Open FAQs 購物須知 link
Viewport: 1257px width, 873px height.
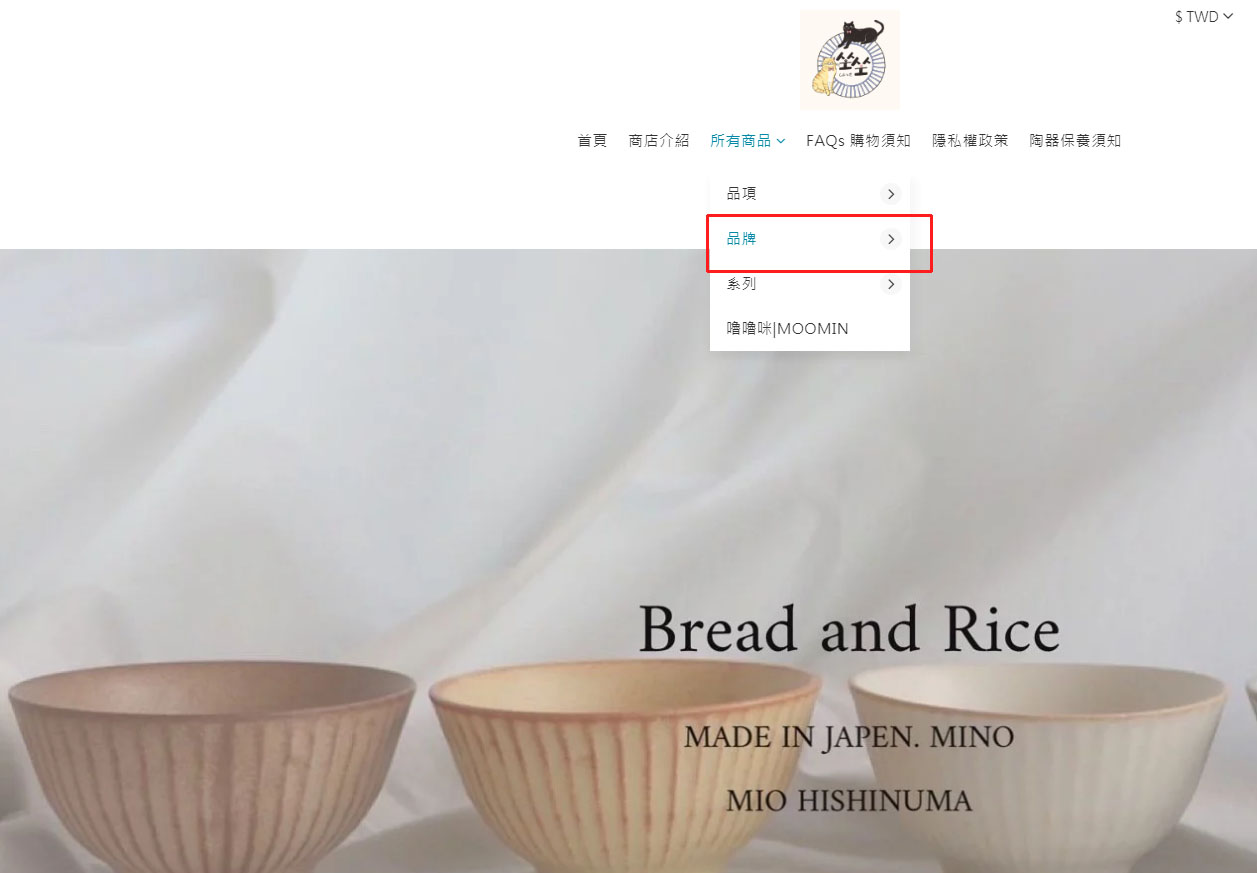858,141
